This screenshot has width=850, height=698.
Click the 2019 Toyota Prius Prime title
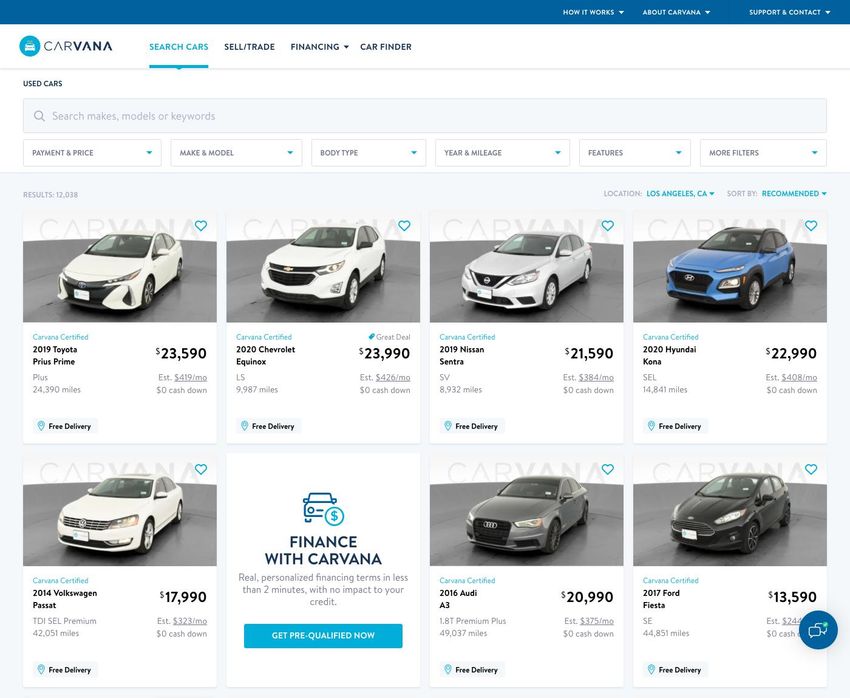[x=55, y=356]
